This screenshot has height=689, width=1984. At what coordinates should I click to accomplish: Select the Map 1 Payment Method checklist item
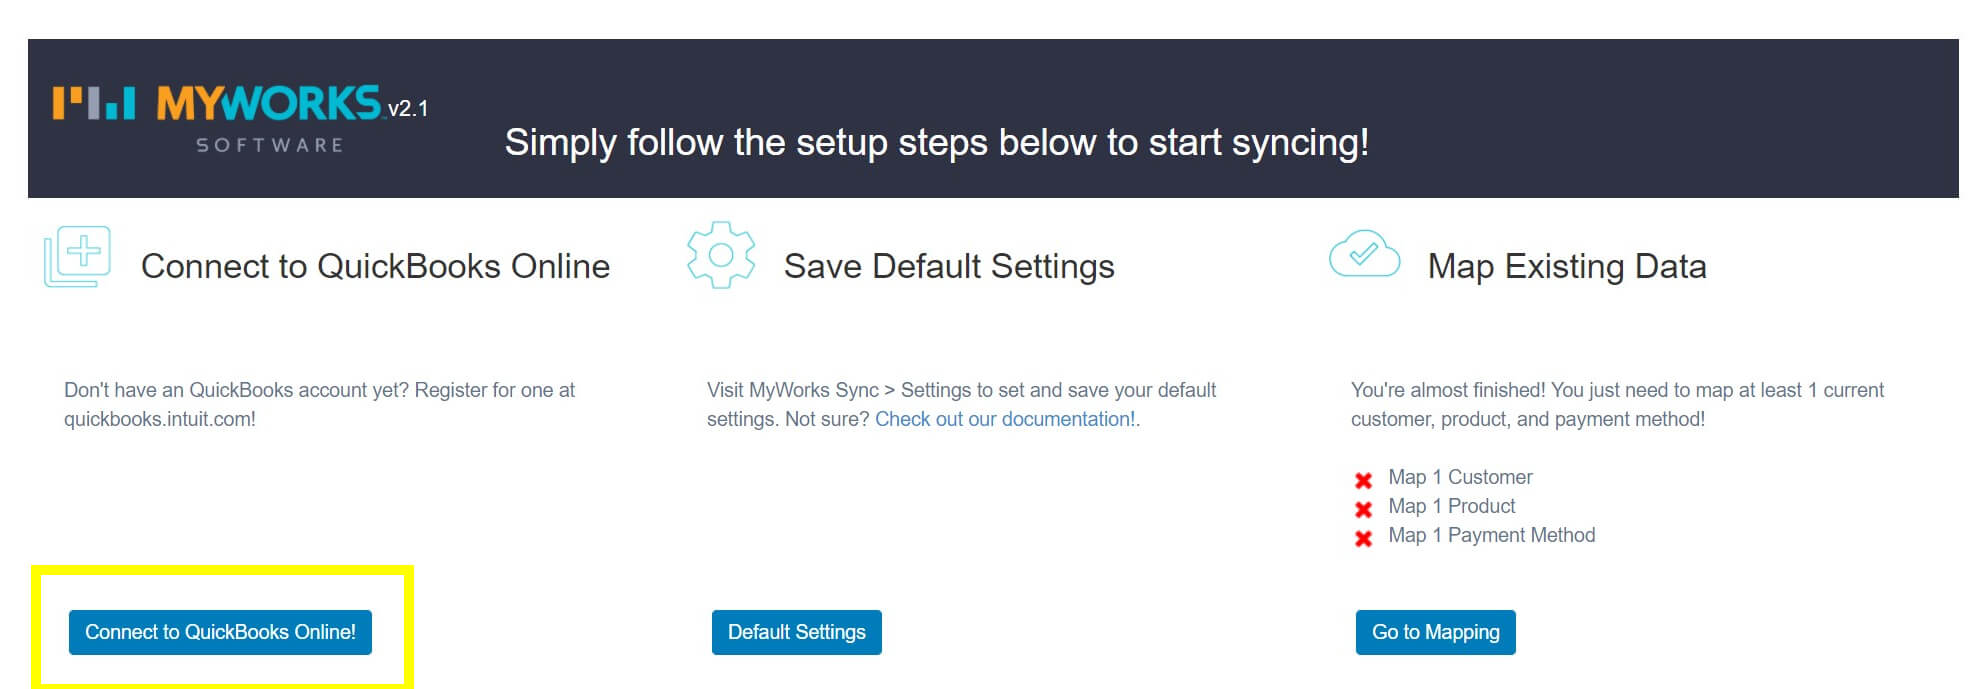pos(1491,535)
